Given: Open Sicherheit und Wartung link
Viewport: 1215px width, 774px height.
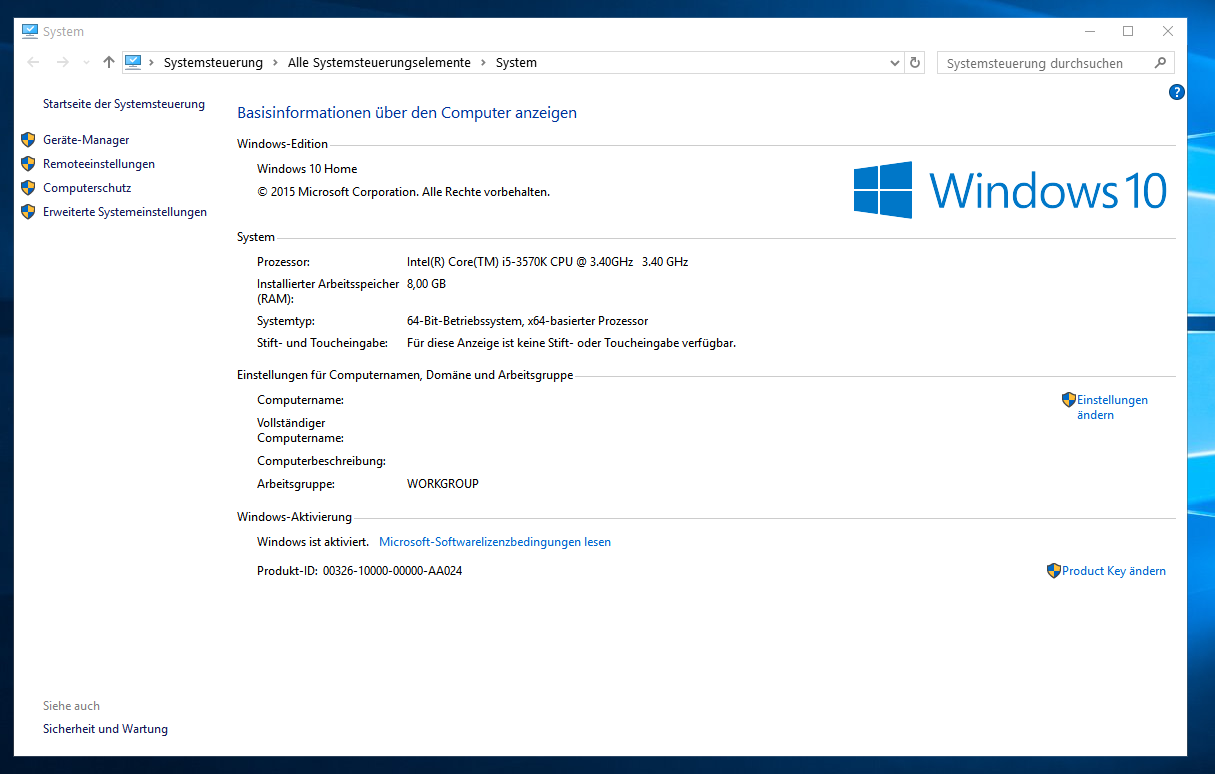Looking at the screenshot, I should [x=105, y=729].
